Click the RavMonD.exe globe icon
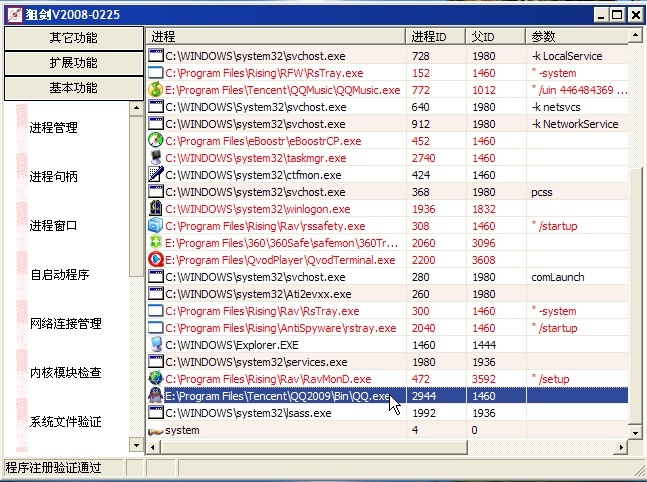This screenshot has height=482, width=647. (156, 378)
